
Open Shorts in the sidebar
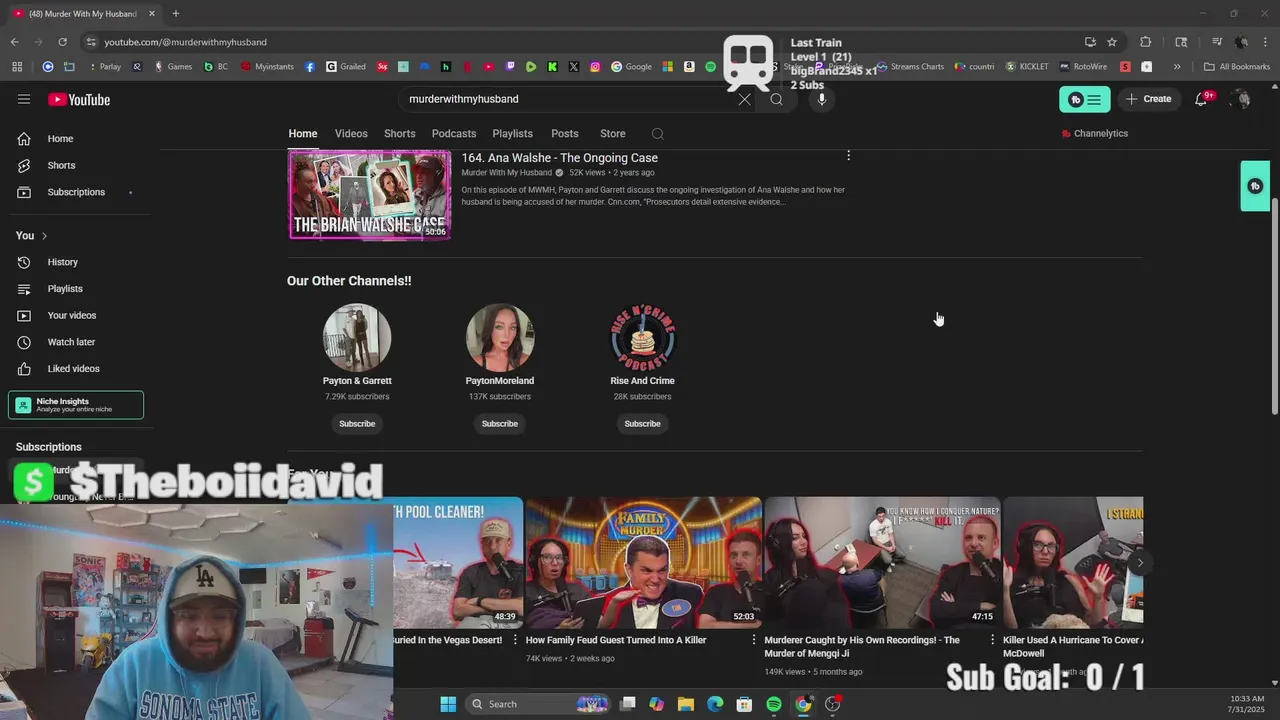[x=78, y=165]
